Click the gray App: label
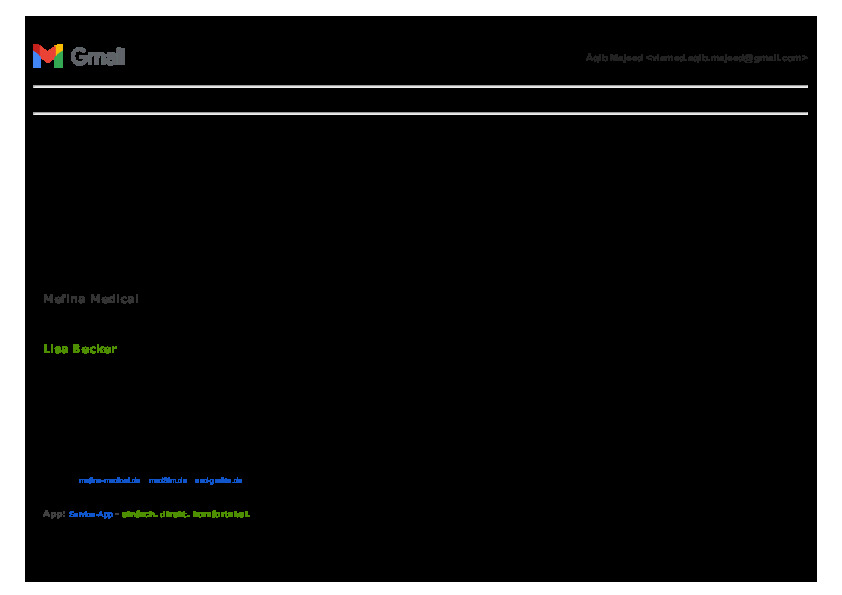 (54, 514)
